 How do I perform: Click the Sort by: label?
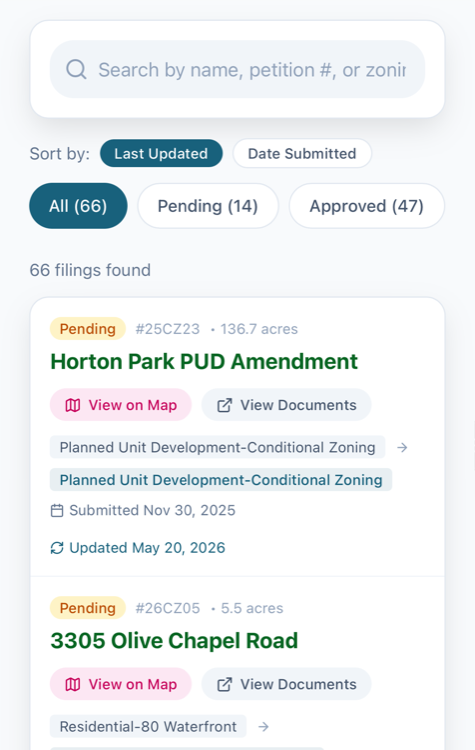(x=60, y=154)
